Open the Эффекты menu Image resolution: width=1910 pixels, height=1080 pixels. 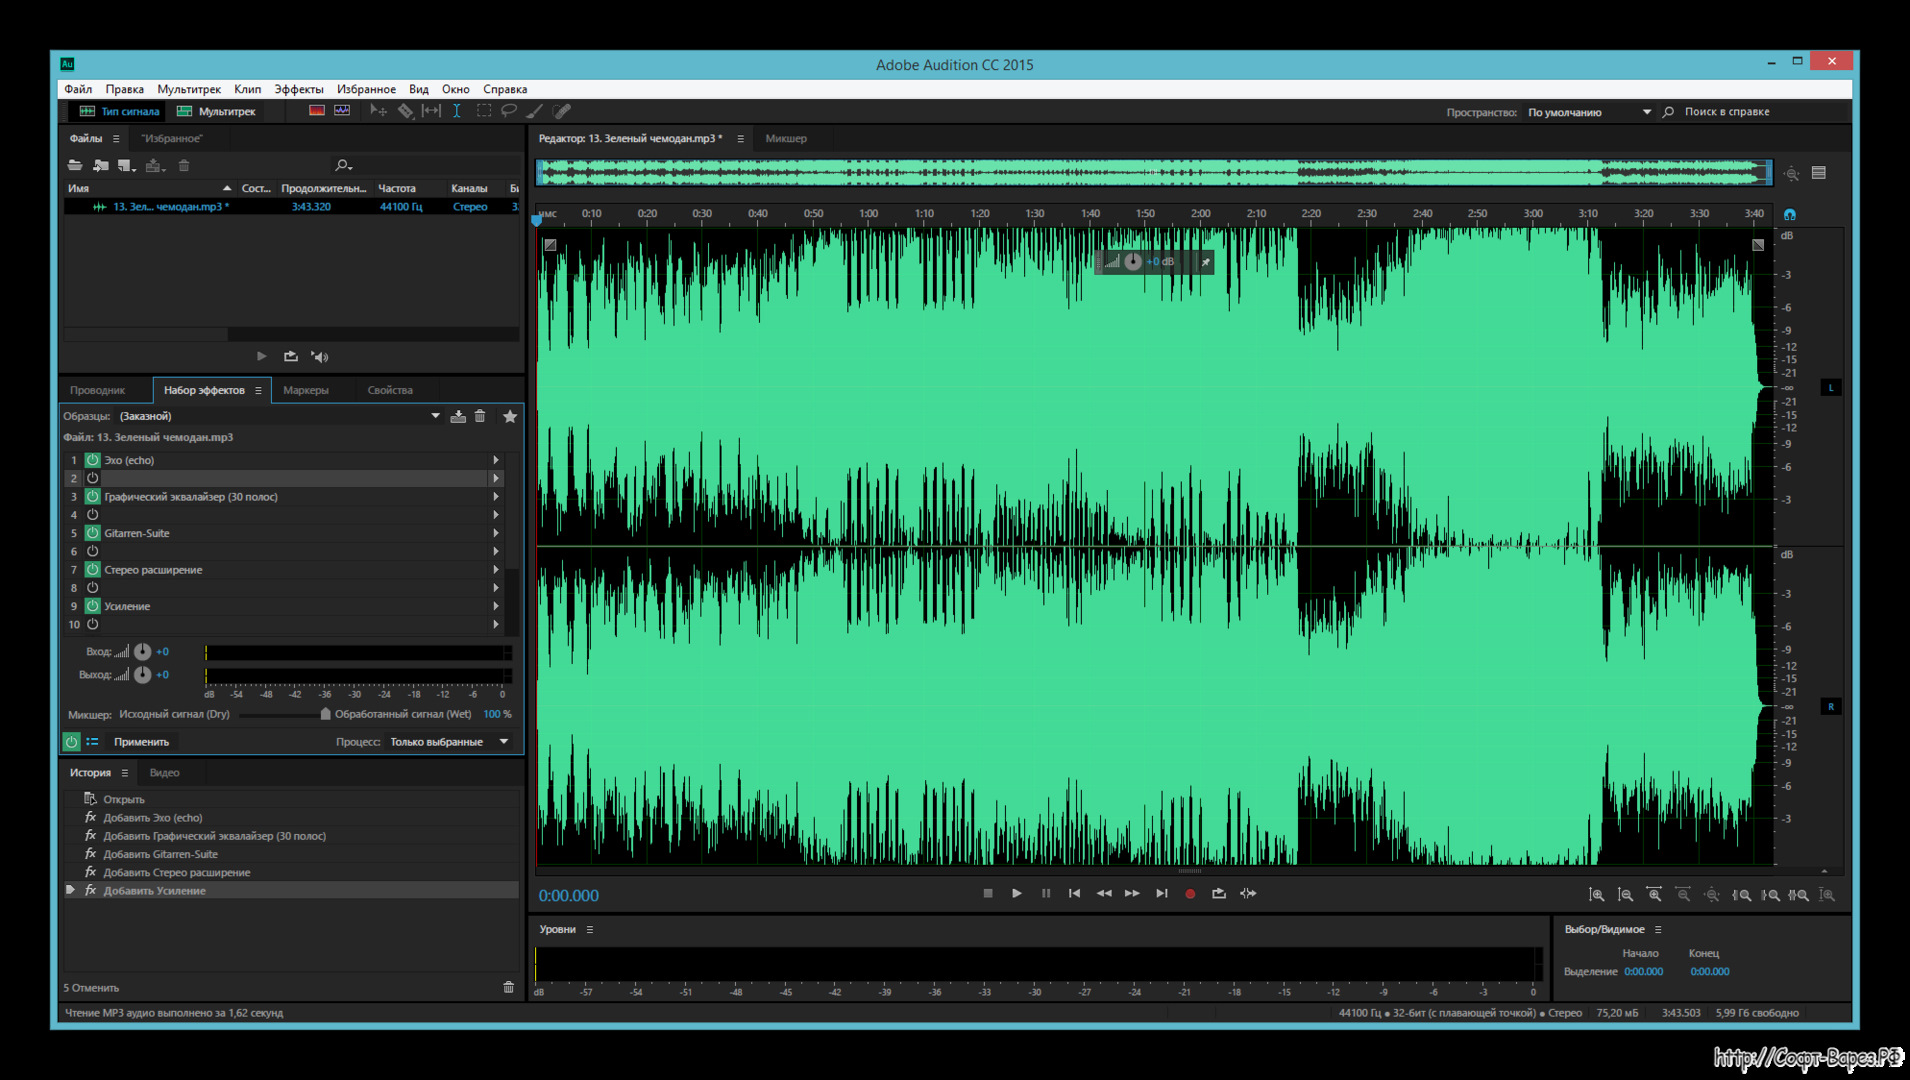pos(298,89)
